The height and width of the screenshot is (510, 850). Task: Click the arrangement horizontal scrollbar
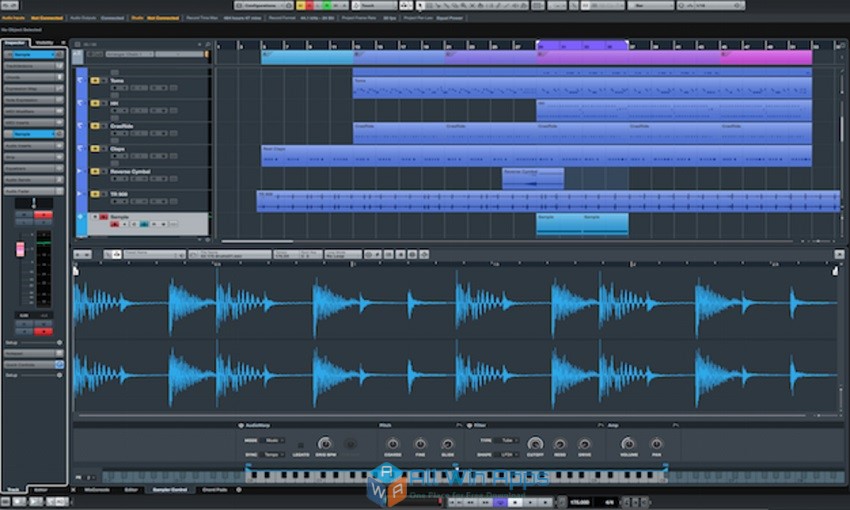(x=257, y=242)
